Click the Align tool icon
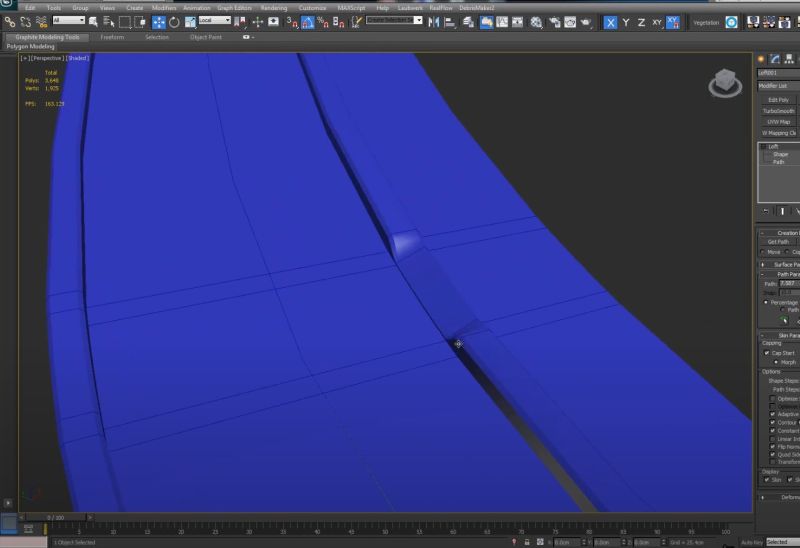This screenshot has height=548, width=800. pyautogui.click(x=449, y=22)
